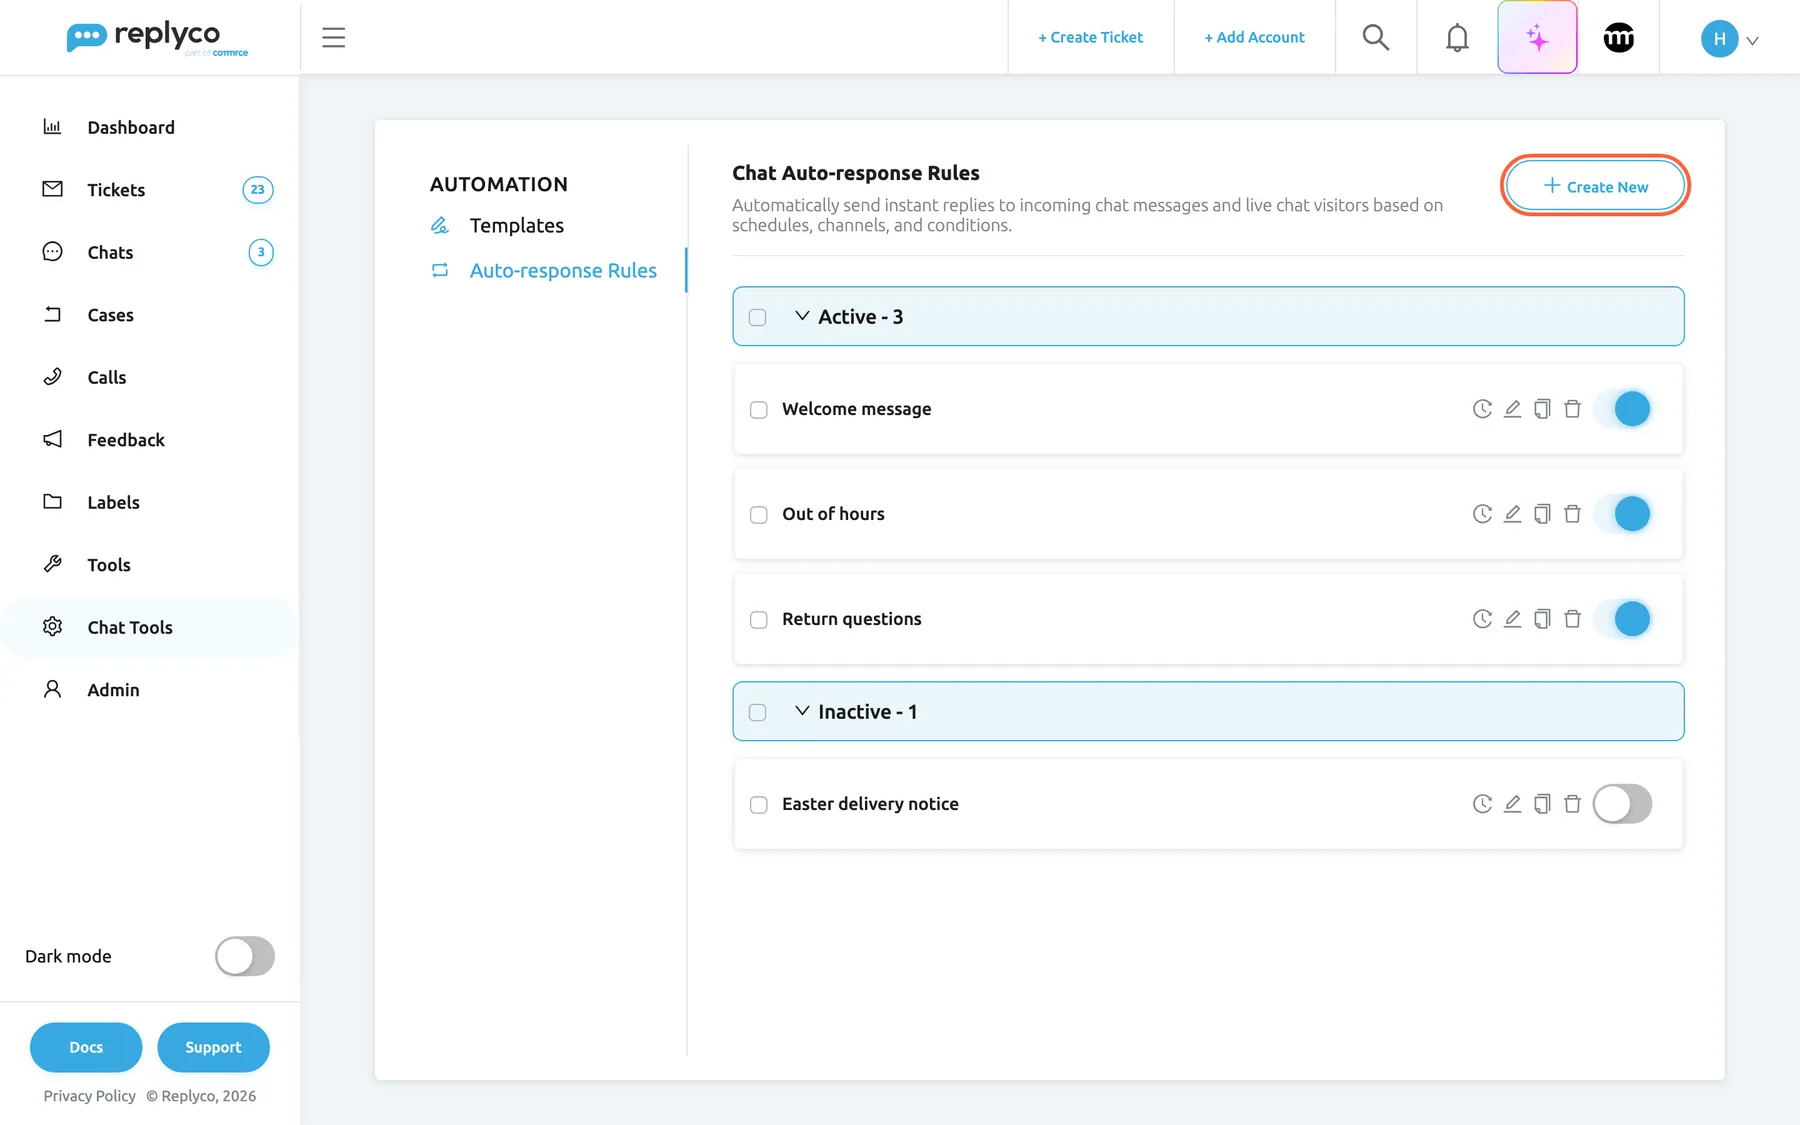Disable the Welcome message rule toggle
Screen dimensions: 1800x1125
(x=1622, y=409)
